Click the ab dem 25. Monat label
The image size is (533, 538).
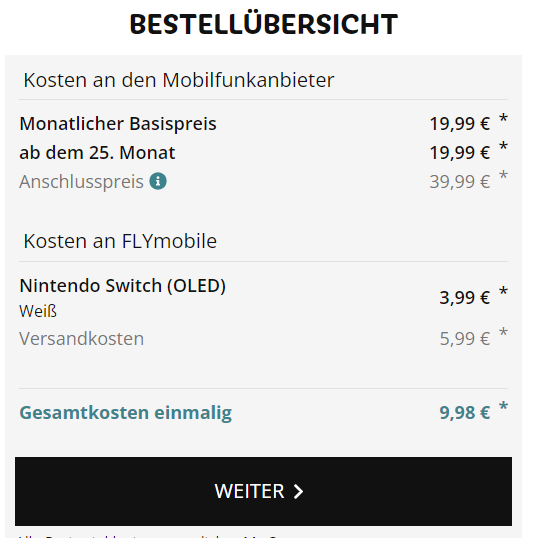(x=97, y=152)
